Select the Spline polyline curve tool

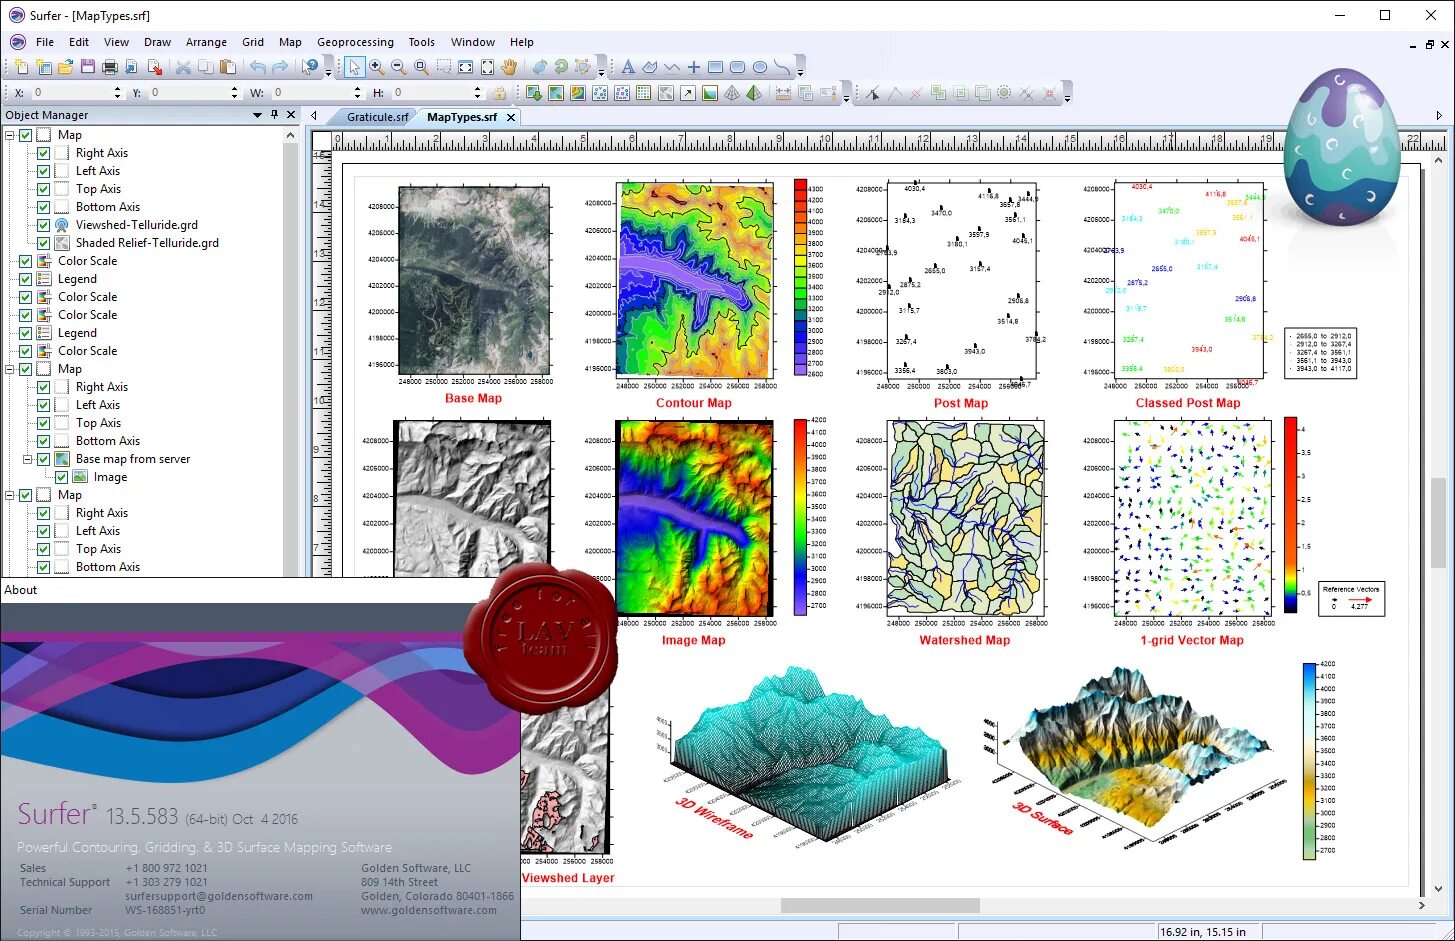(x=782, y=67)
